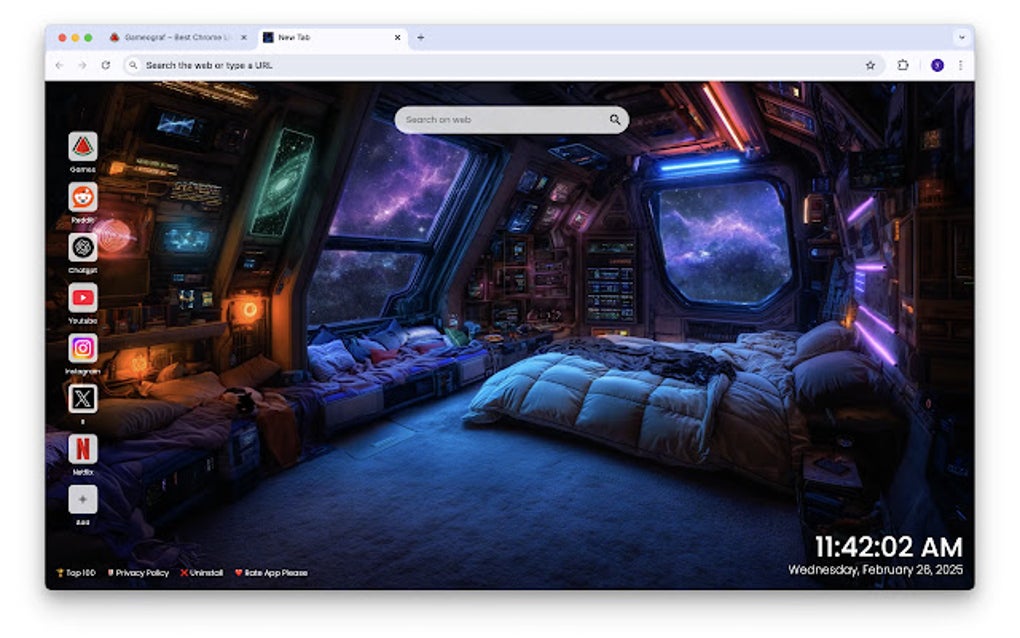Open the browser Extensions puzzle icon
Viewport: 1020px width, 638px height.
(x=902, y=64)
